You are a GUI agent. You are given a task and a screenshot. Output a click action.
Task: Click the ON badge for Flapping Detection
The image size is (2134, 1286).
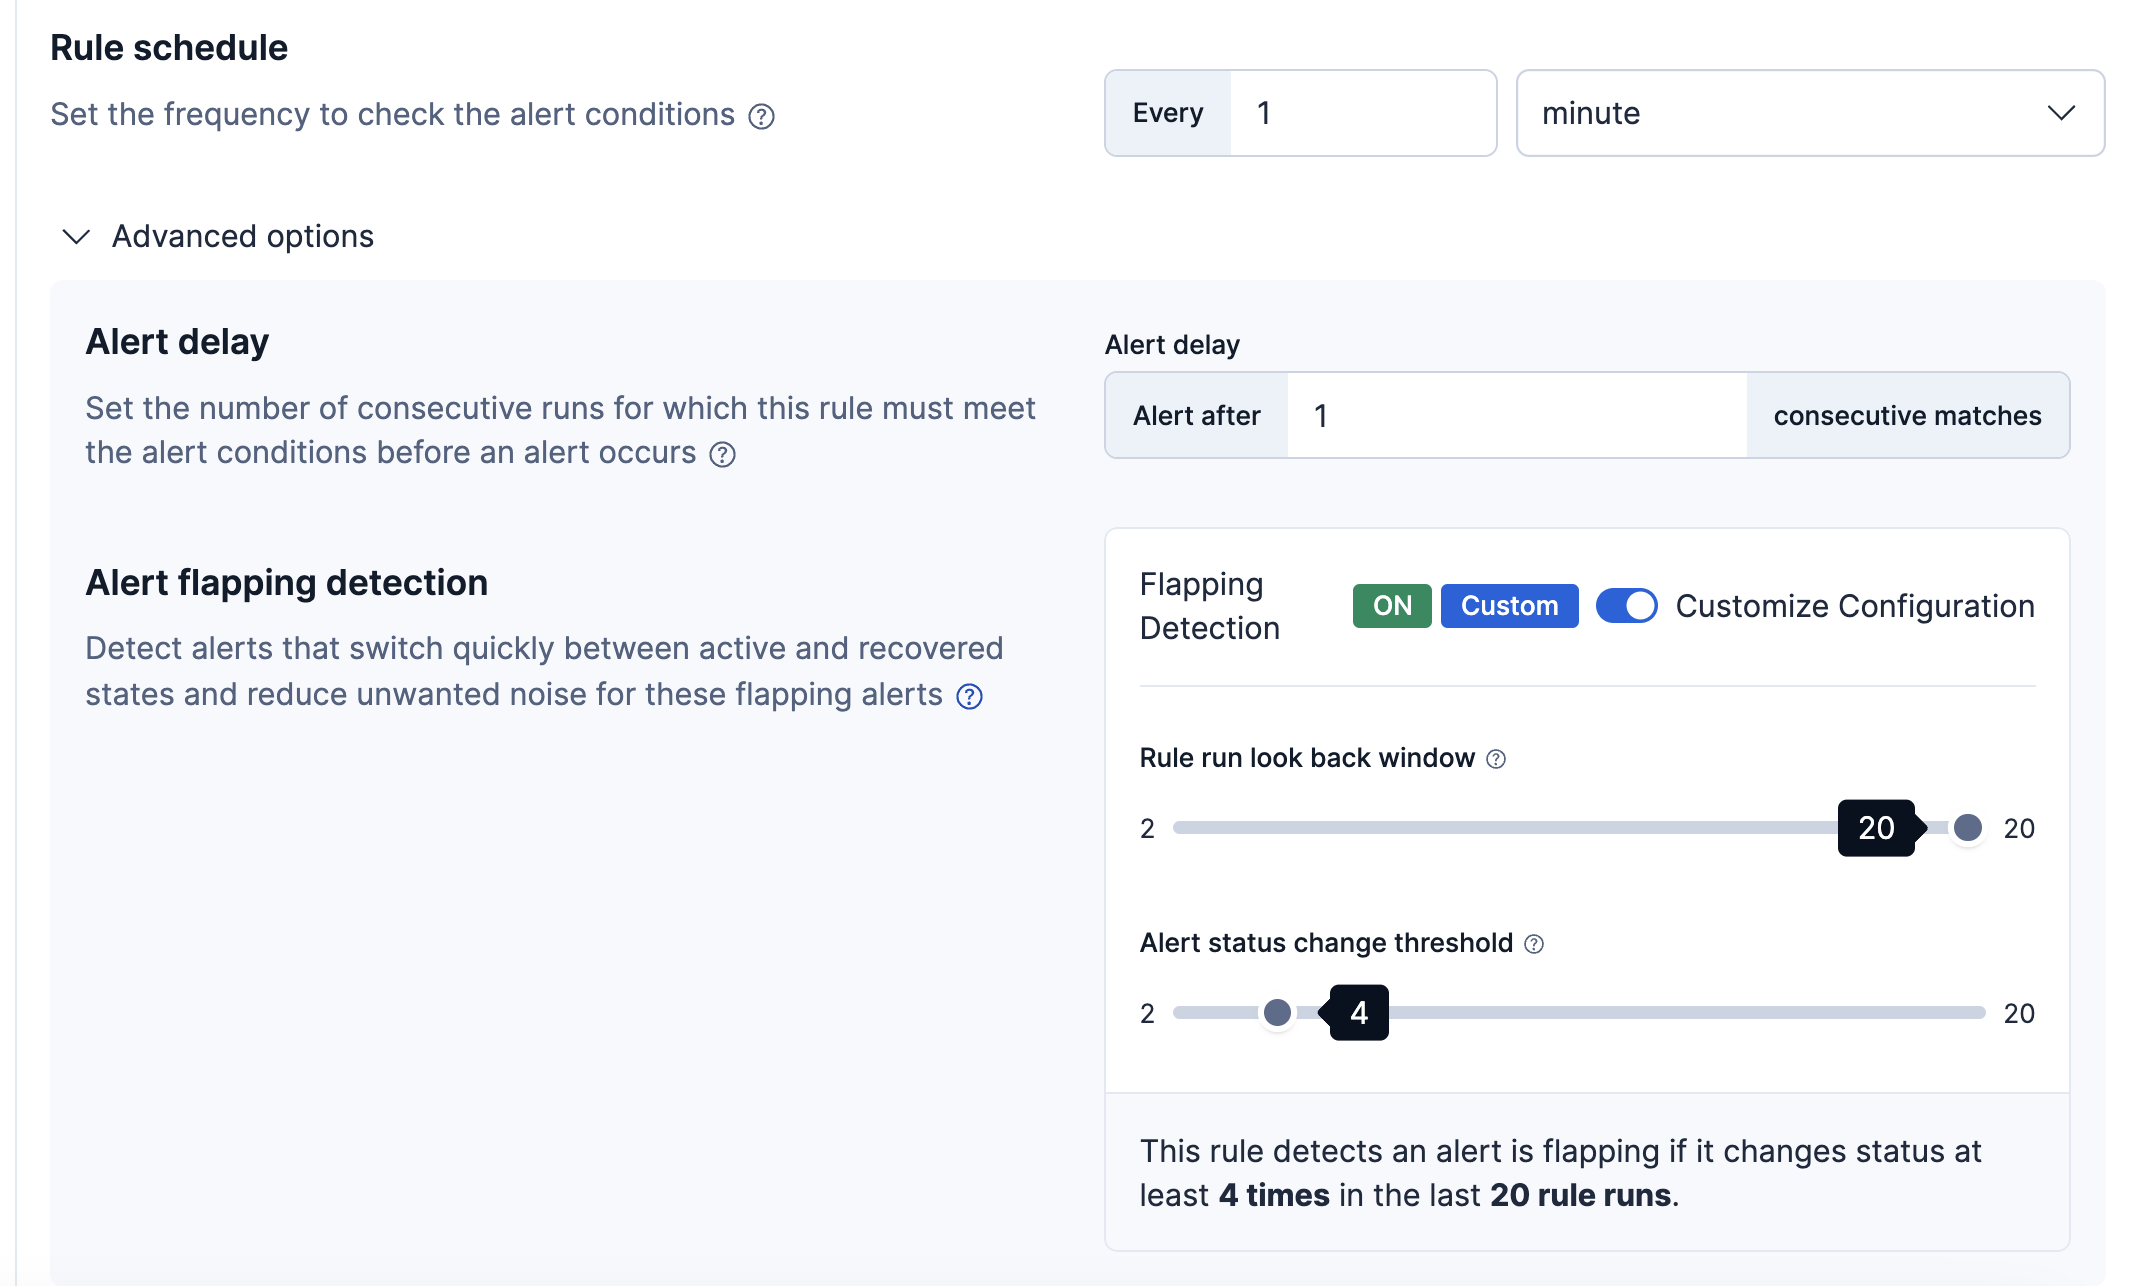[1391, 605]
